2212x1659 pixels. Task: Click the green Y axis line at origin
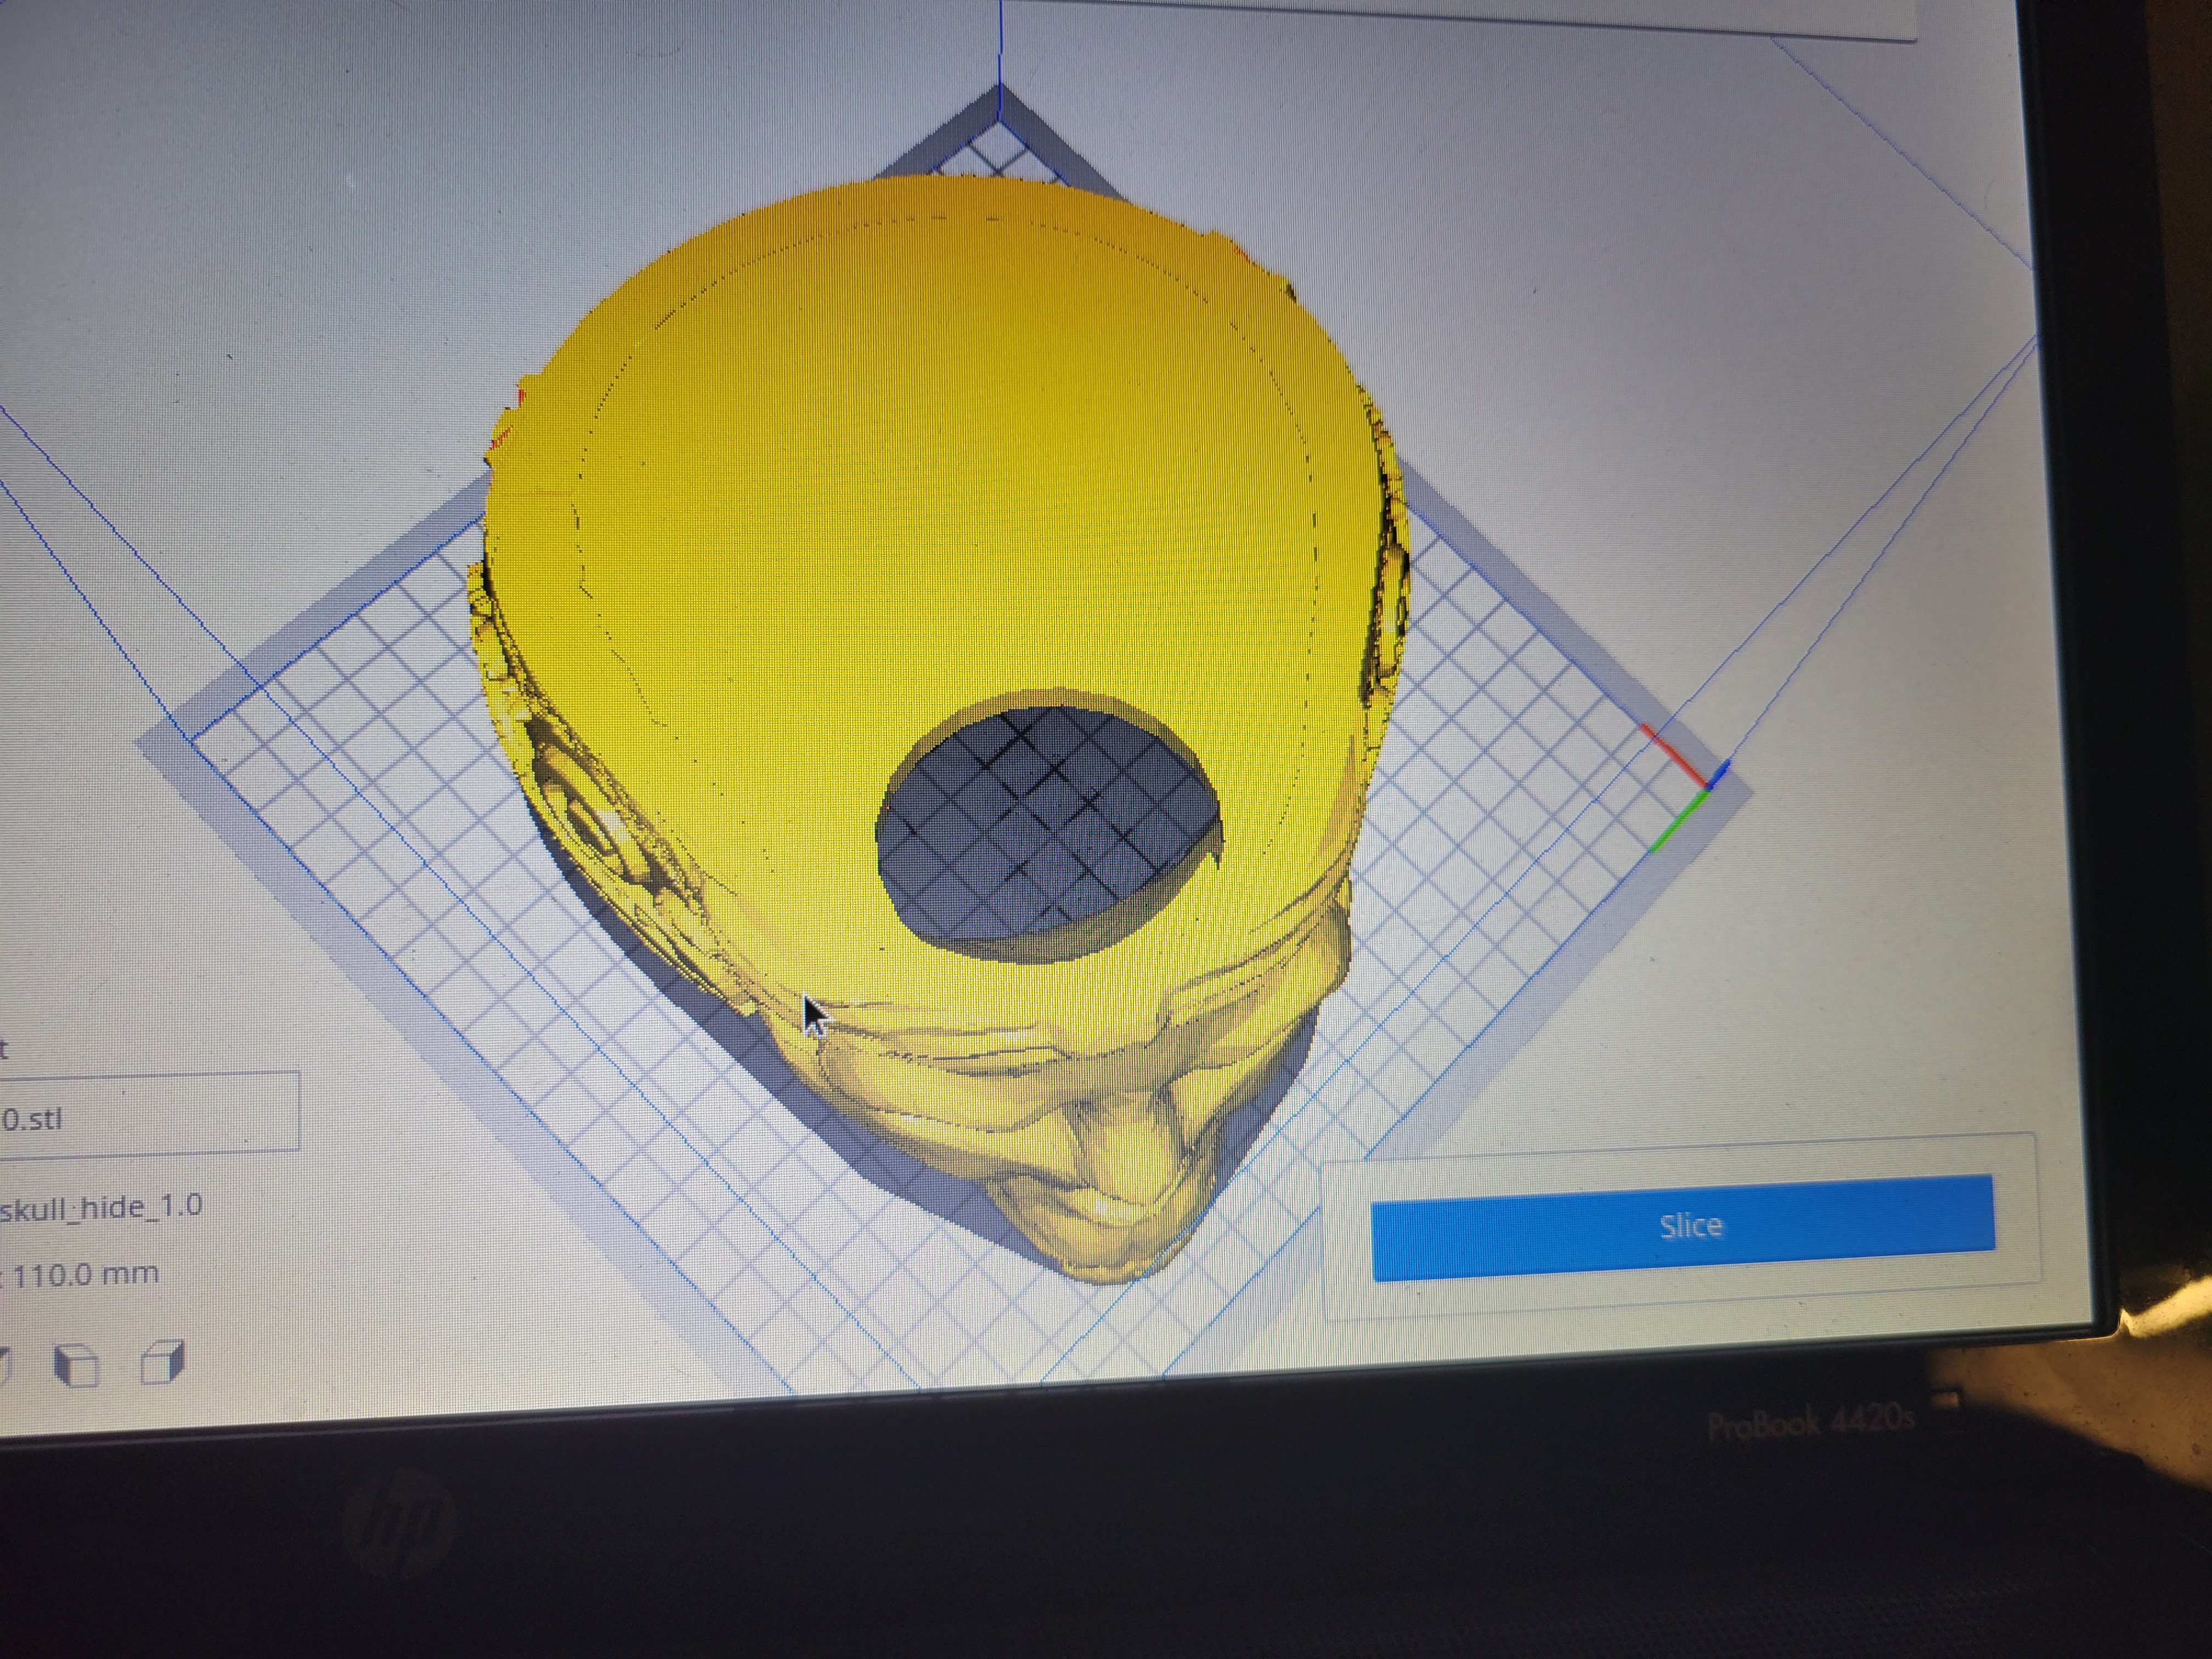[1678, 822]
